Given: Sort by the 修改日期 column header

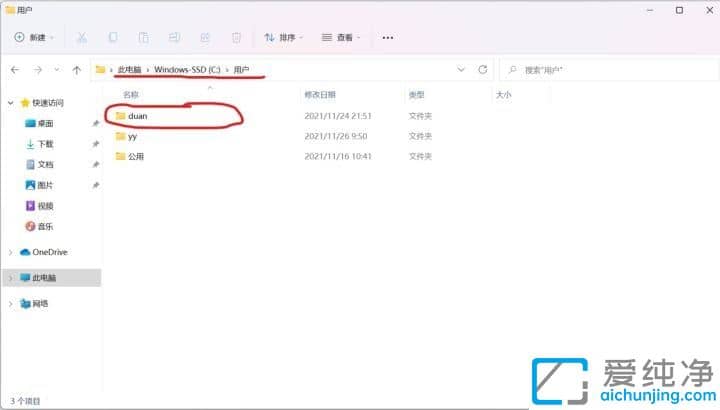Looking at the screenshot, I should click(x=321, y=95).
